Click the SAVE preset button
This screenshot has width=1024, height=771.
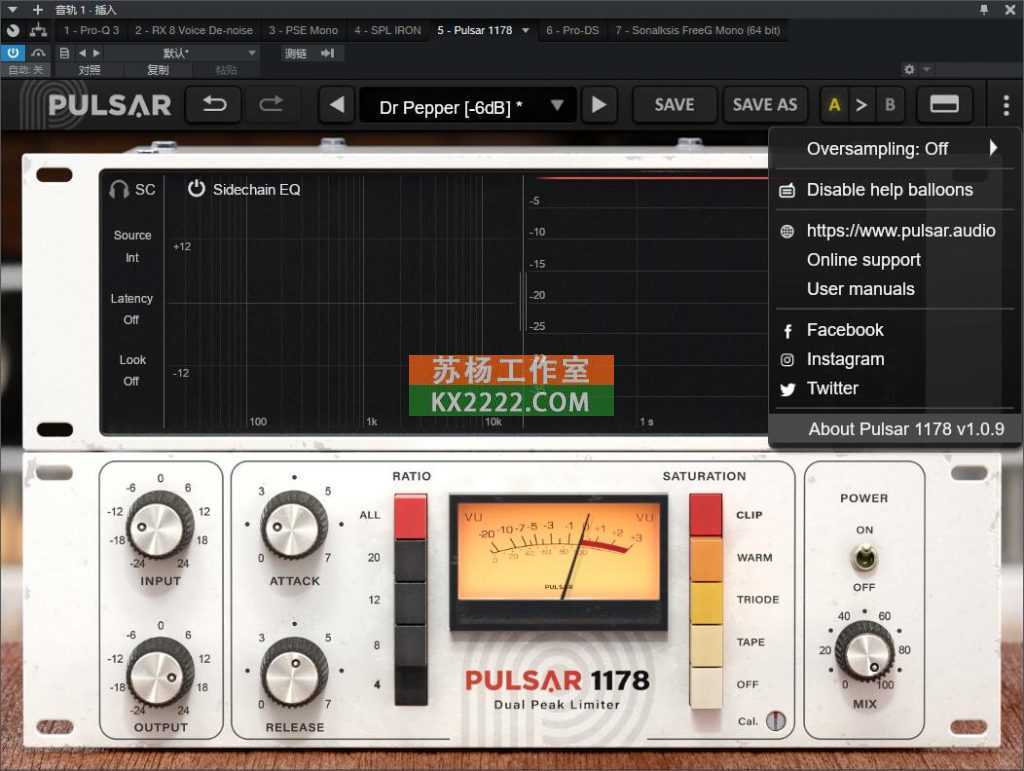pyautogui.click(x=675, y=104)
